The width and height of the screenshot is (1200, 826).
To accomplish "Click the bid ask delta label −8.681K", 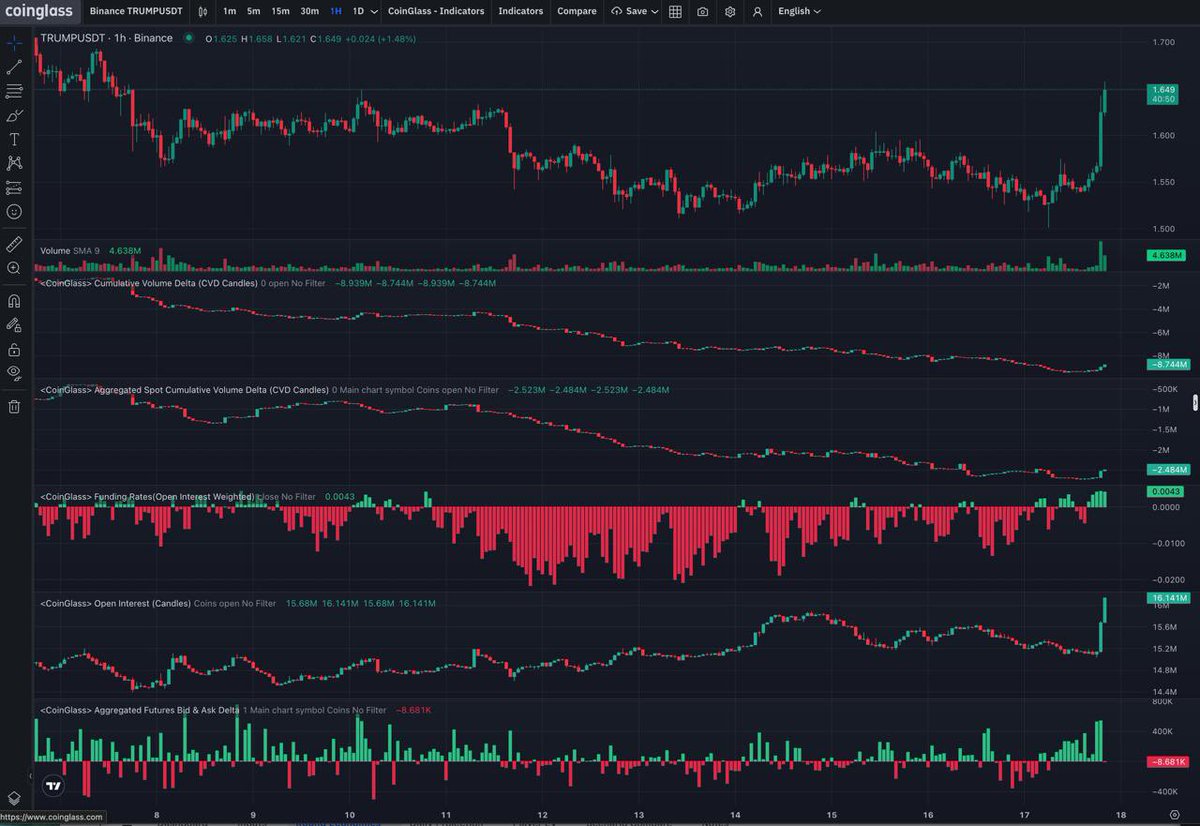I will 1168,762.
